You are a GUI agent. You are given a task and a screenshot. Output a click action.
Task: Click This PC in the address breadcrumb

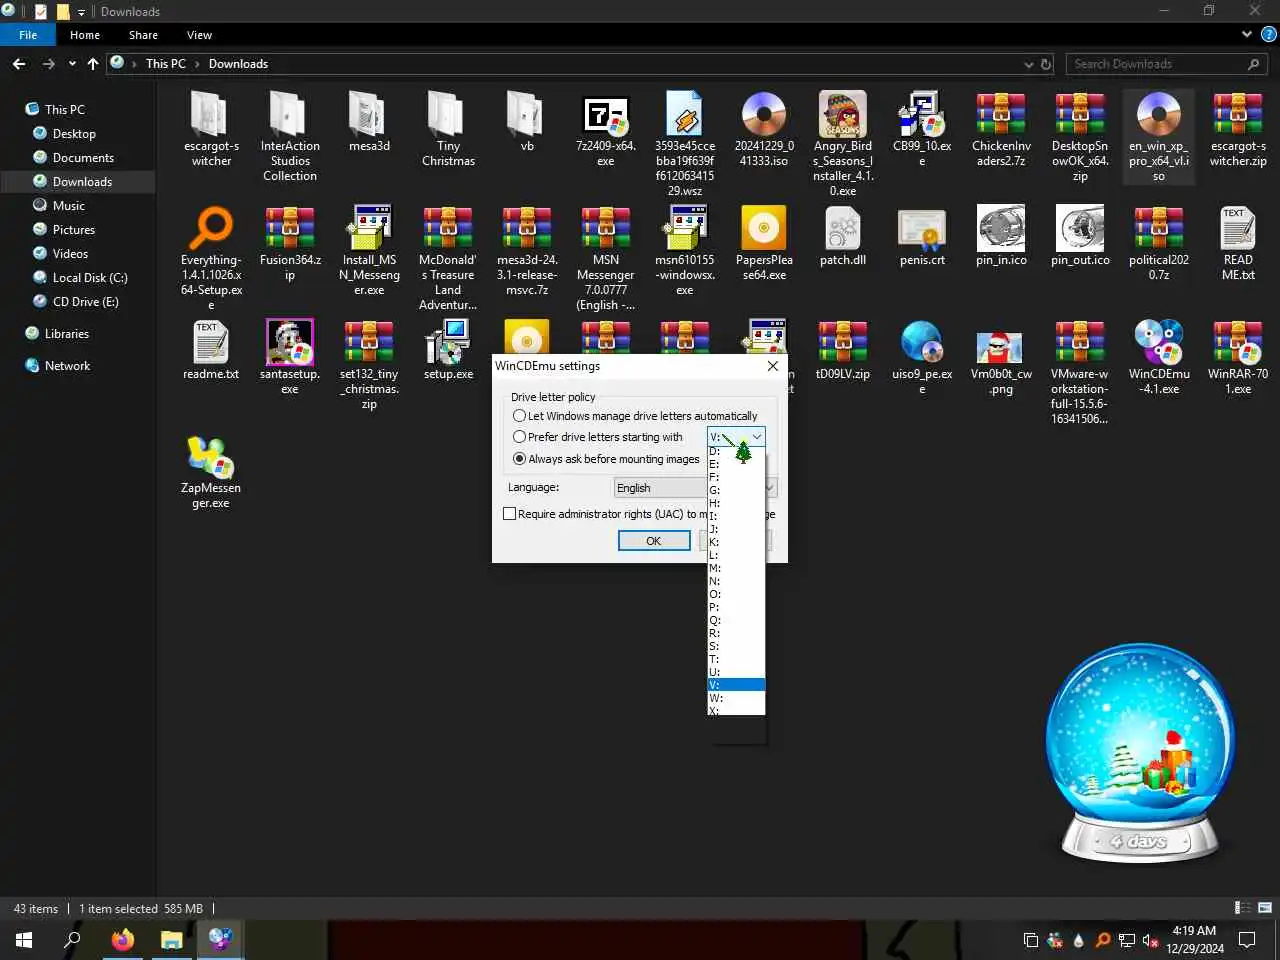pos(166,64)
